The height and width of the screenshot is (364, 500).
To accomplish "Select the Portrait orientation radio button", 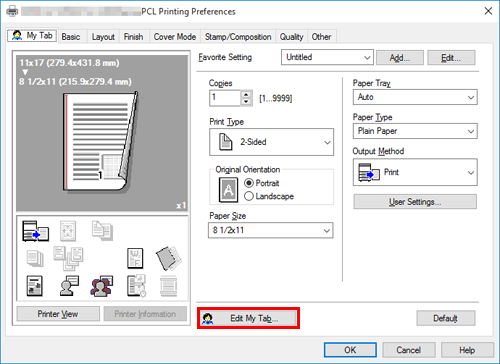I will tap(249, 183).
